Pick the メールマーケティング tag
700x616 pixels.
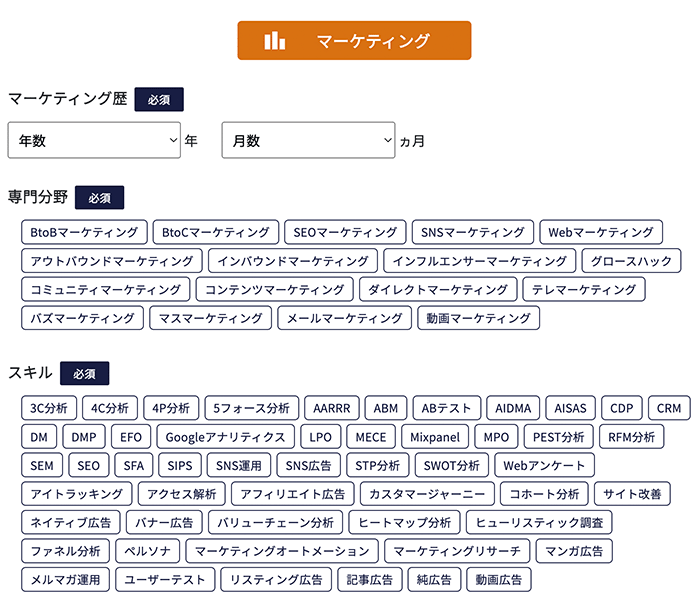[344, 318]
